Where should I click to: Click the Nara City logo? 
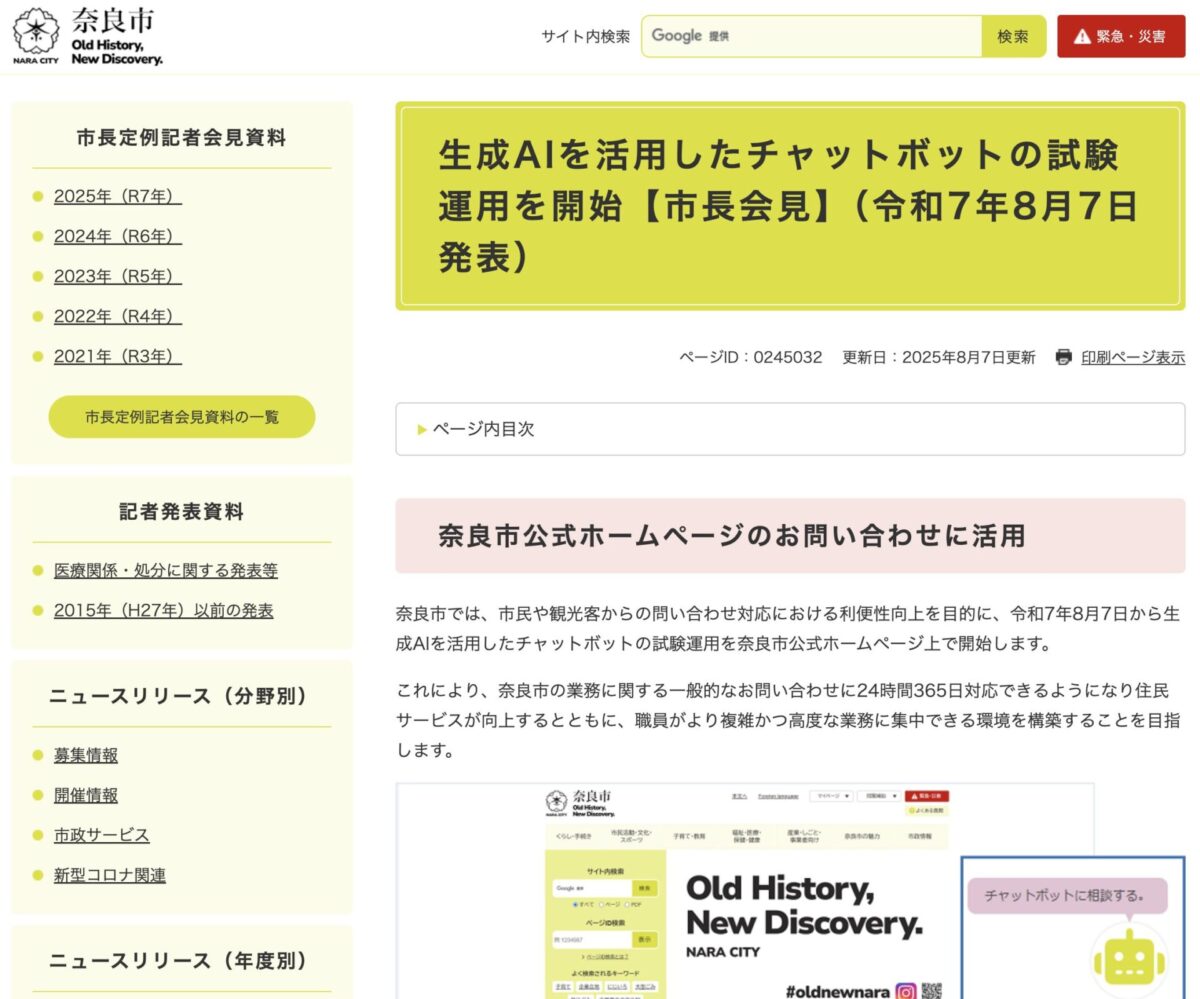tap(87, 36)
